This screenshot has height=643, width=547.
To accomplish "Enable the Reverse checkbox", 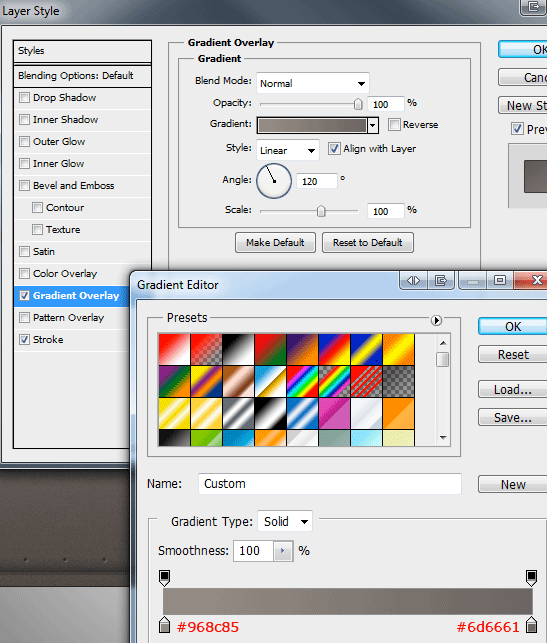I will point(394,124).
